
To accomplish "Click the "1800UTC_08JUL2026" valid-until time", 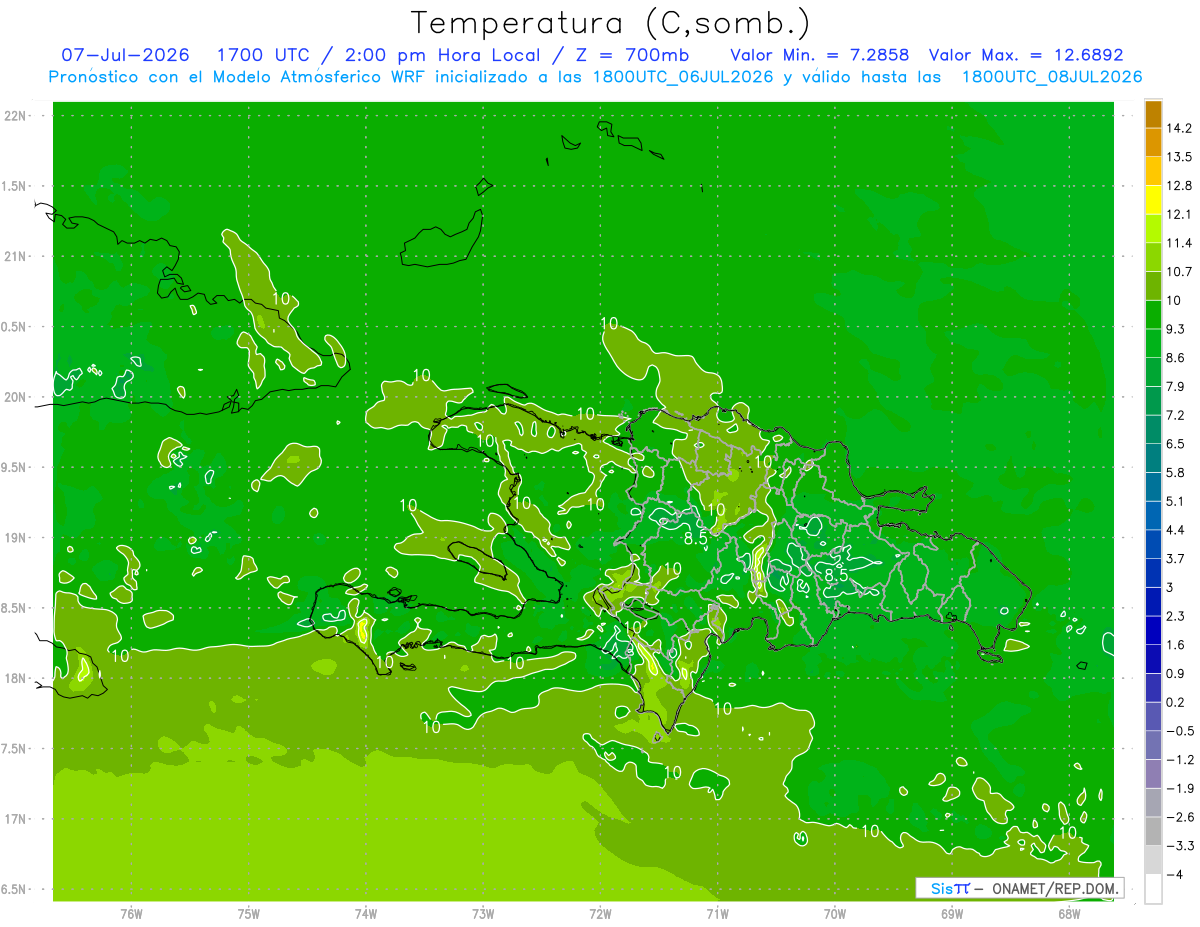I will coord(1052,77).
